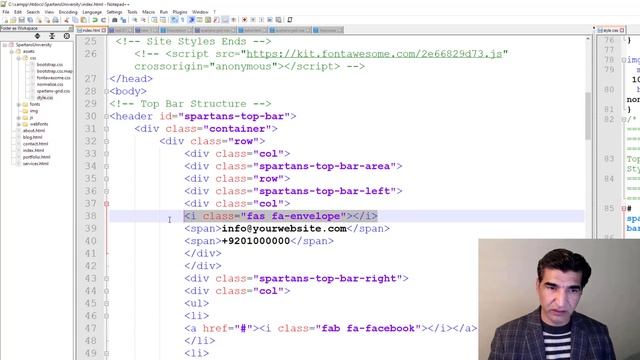Toggle file monitoring toolbar button
Screen dimensions: 640x360
(233, 20)
